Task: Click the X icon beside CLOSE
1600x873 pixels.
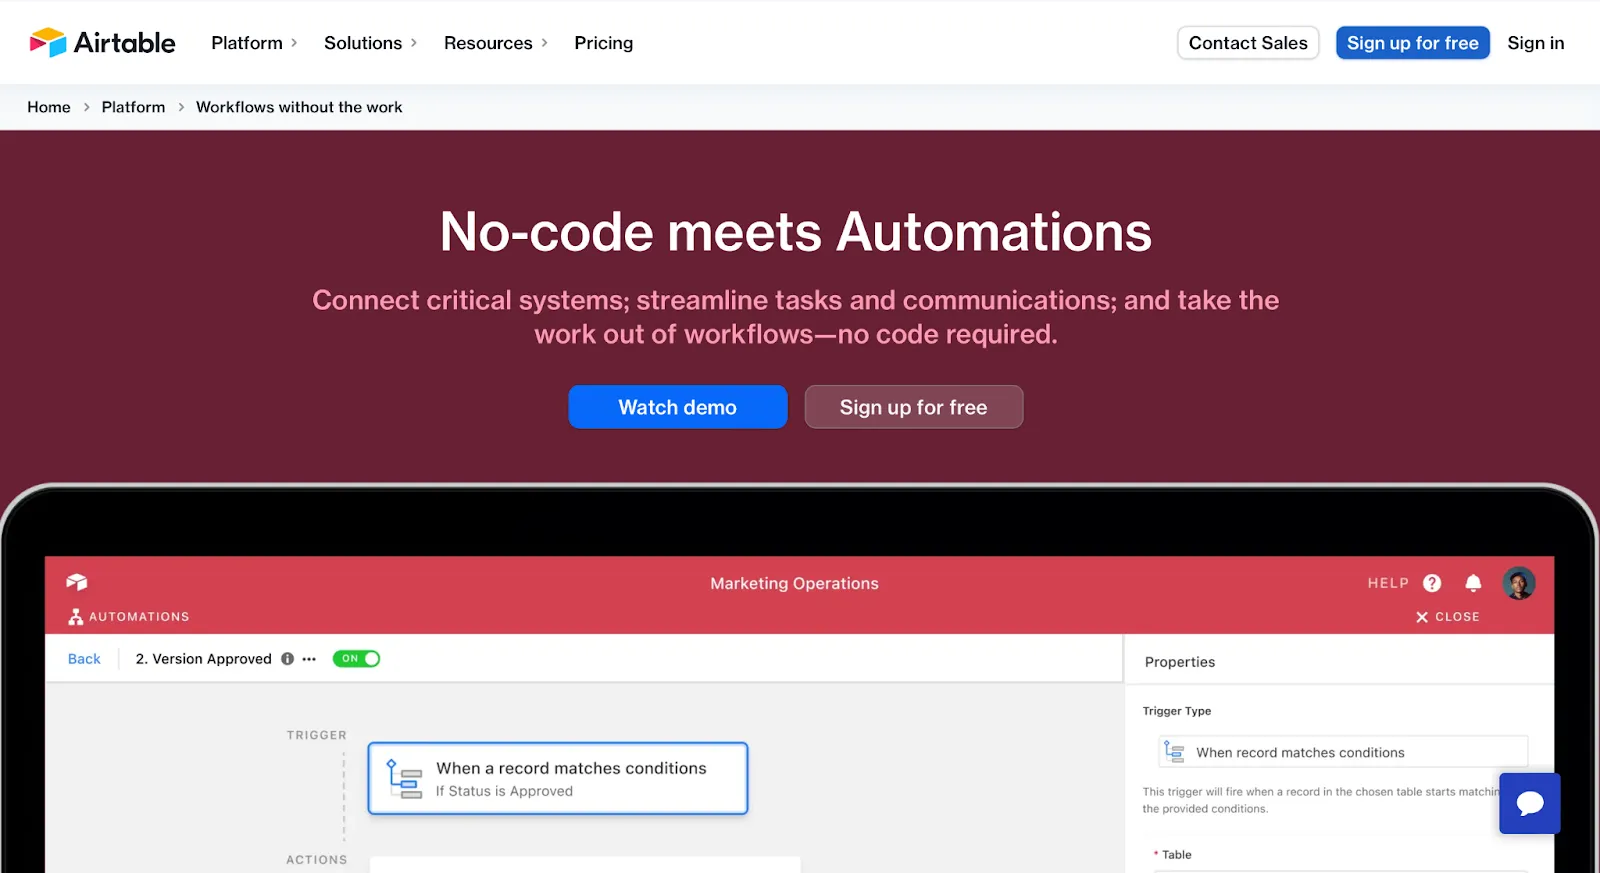Action: click(1422, 617)
